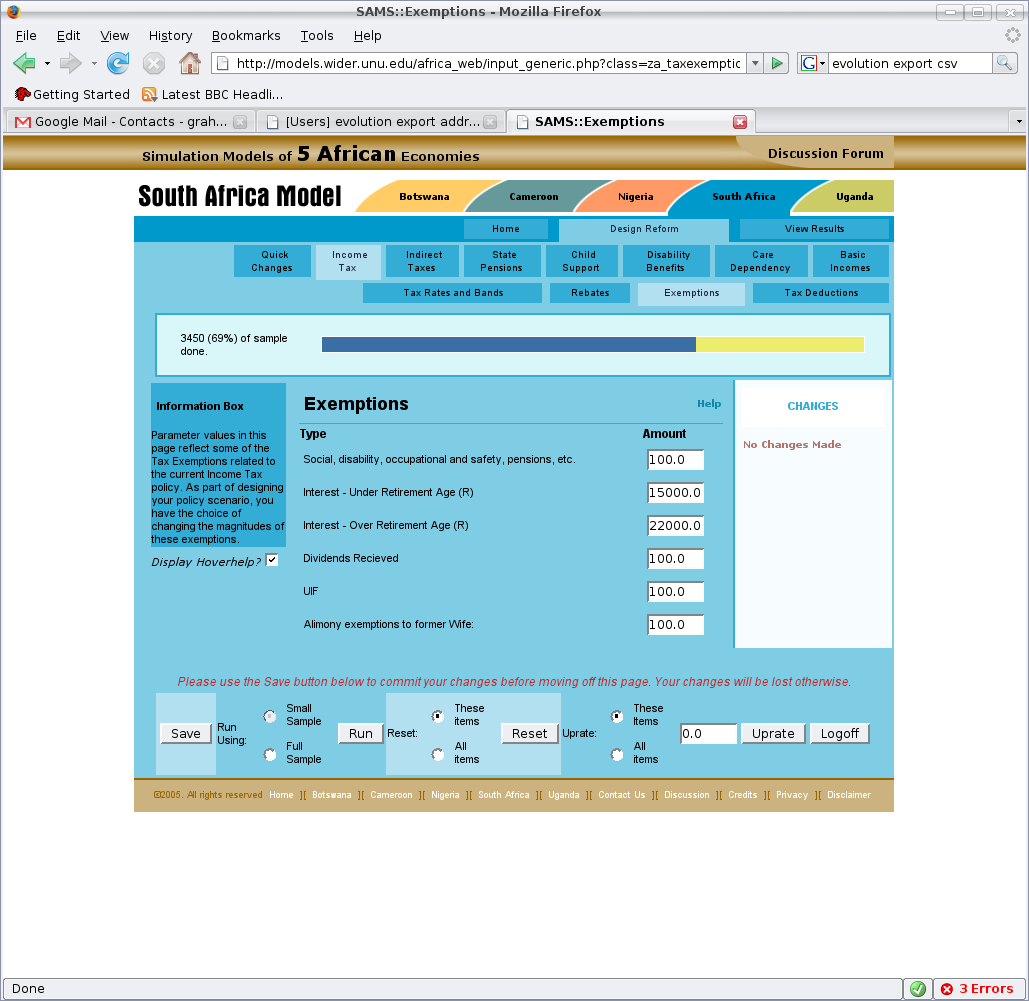
Task: Click the Home icon in toolbar
Action: (189, 63)
